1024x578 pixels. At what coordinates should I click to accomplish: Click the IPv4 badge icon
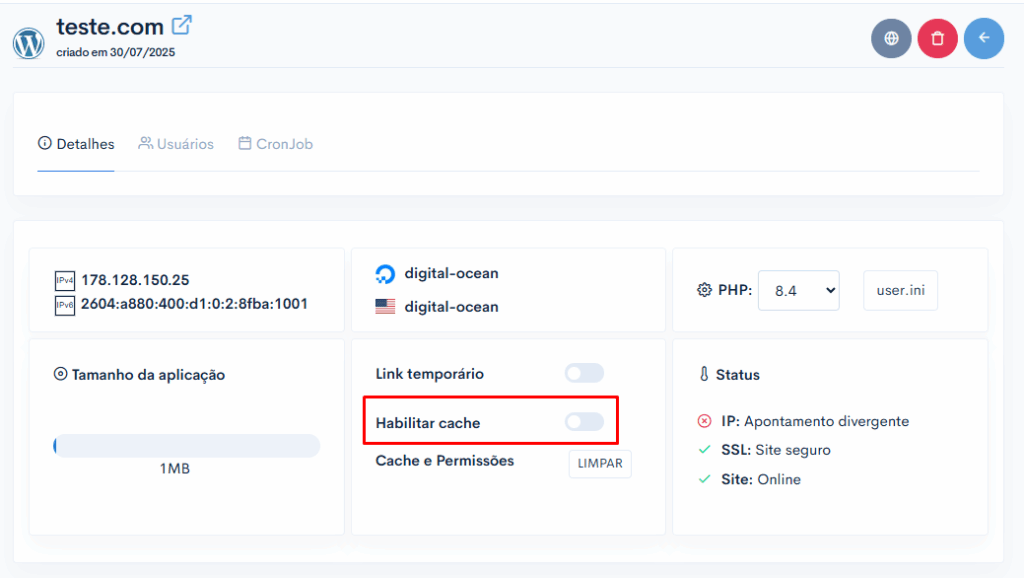point(65,280)
